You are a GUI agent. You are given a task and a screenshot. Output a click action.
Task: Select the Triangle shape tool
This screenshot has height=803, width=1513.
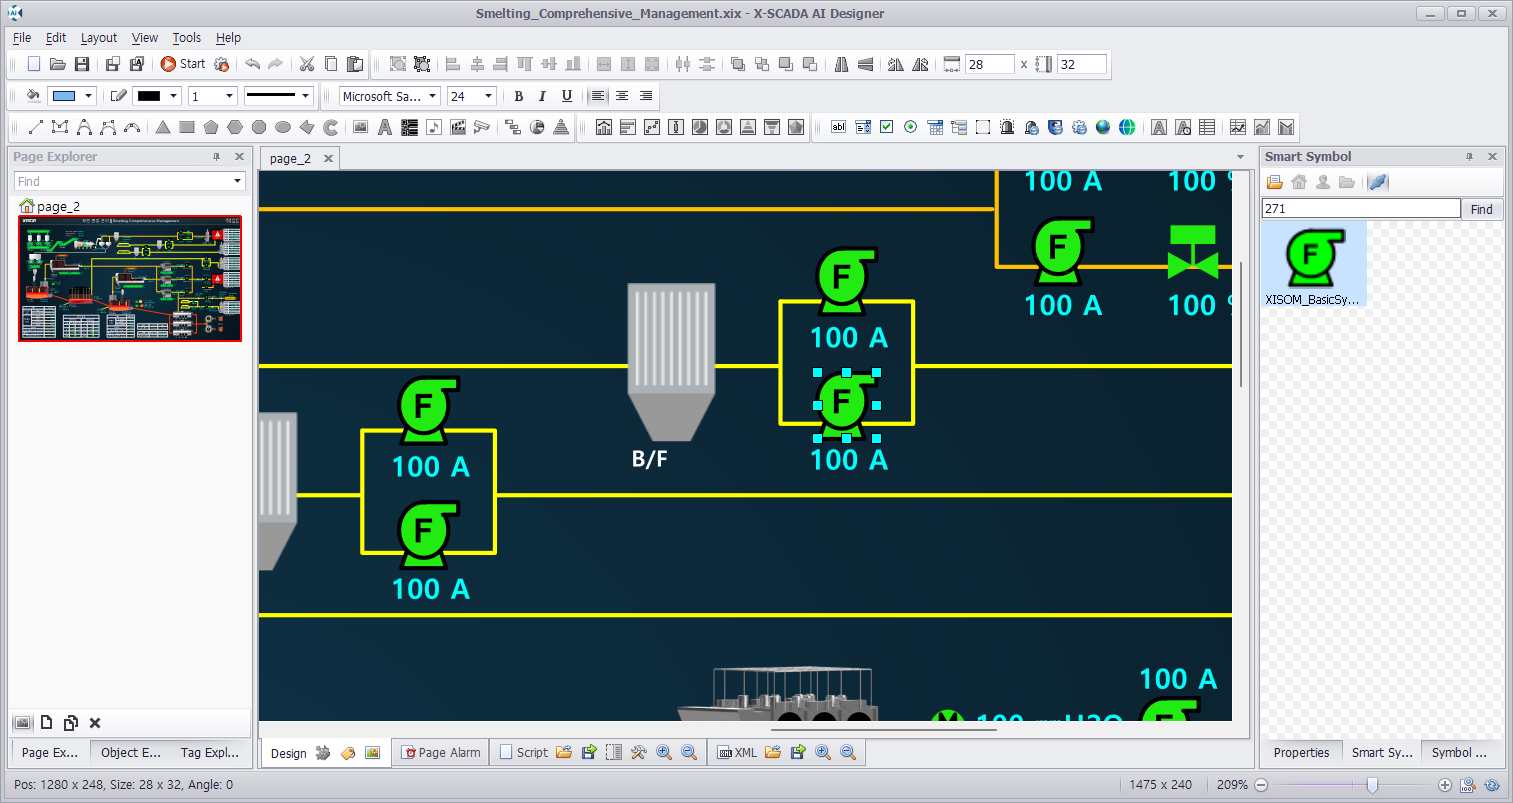(163, 127)
